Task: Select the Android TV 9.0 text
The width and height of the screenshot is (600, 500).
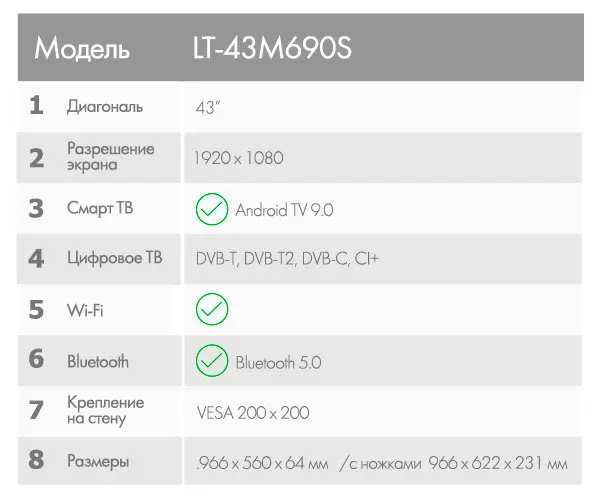Action: 284,209
